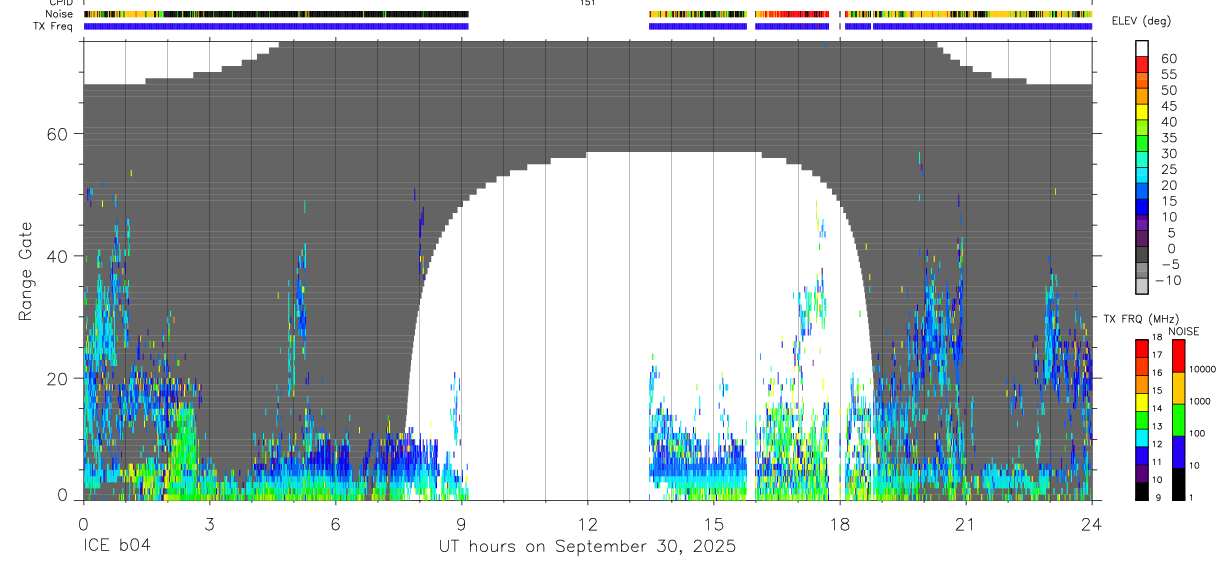Click the black bottom NOISE colorbar segment
Viewport: 1228px width, 567px height.
pos(1178,484)
